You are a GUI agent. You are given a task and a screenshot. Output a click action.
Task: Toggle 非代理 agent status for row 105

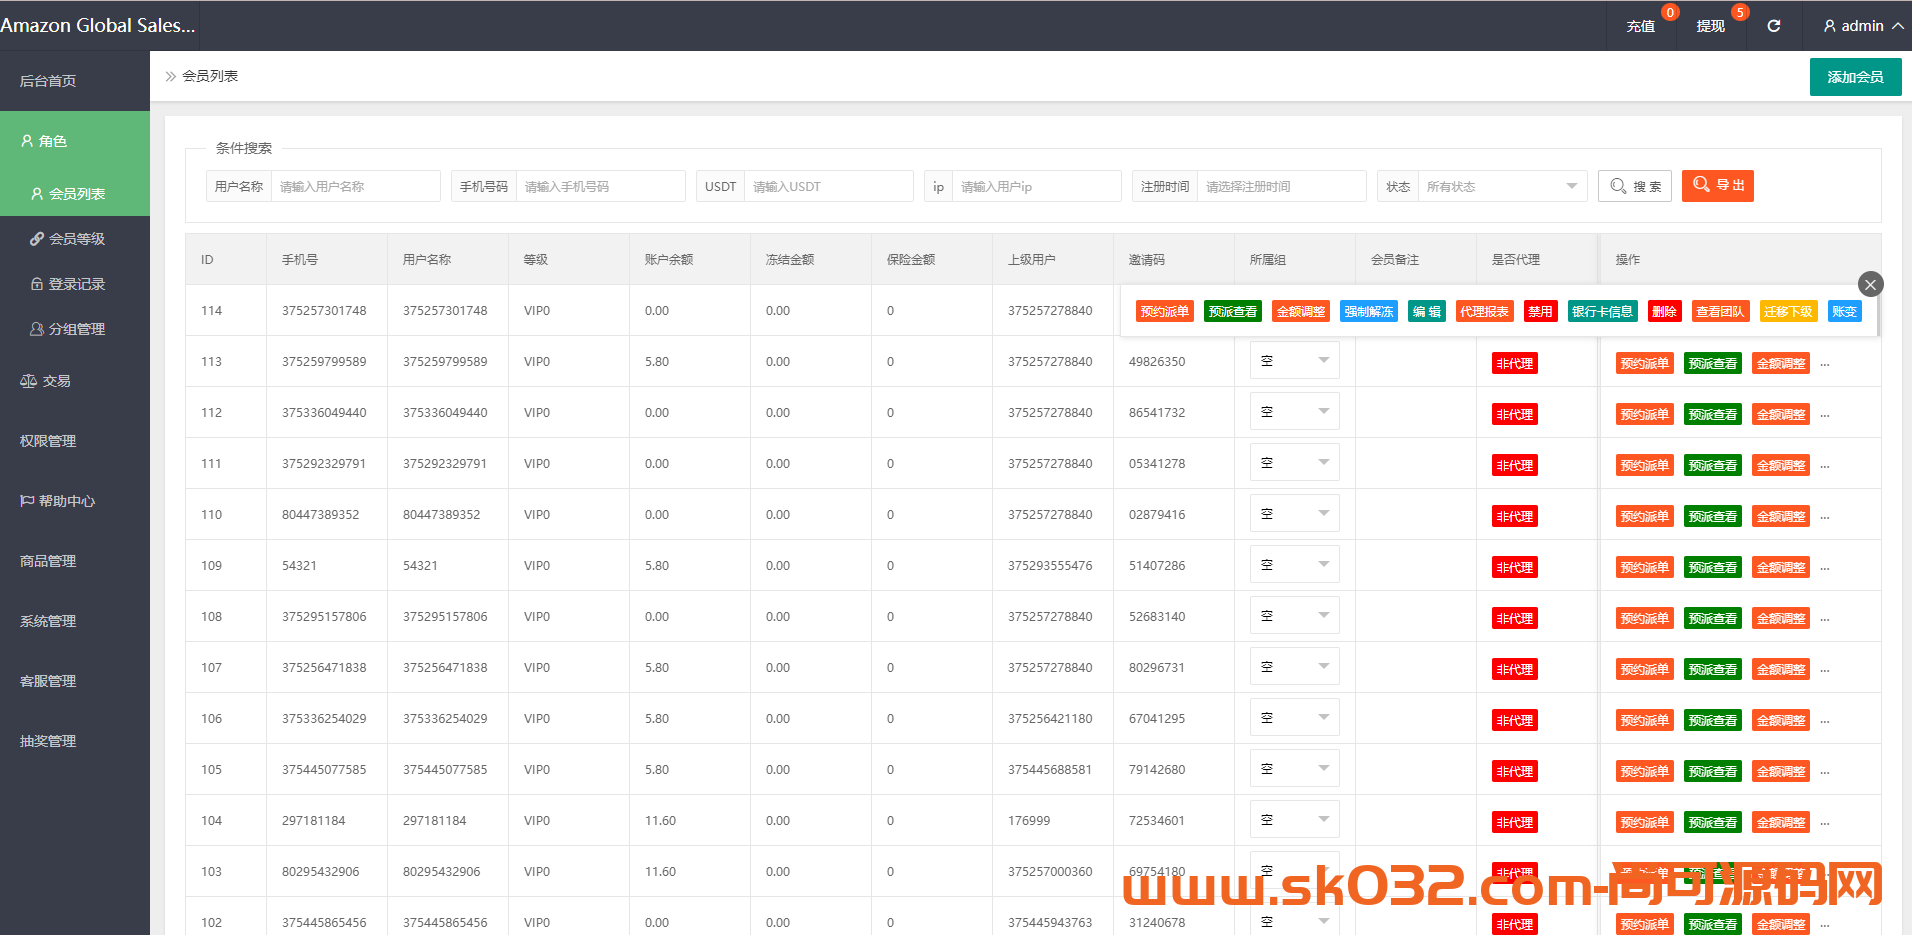tap(1514, 772)
